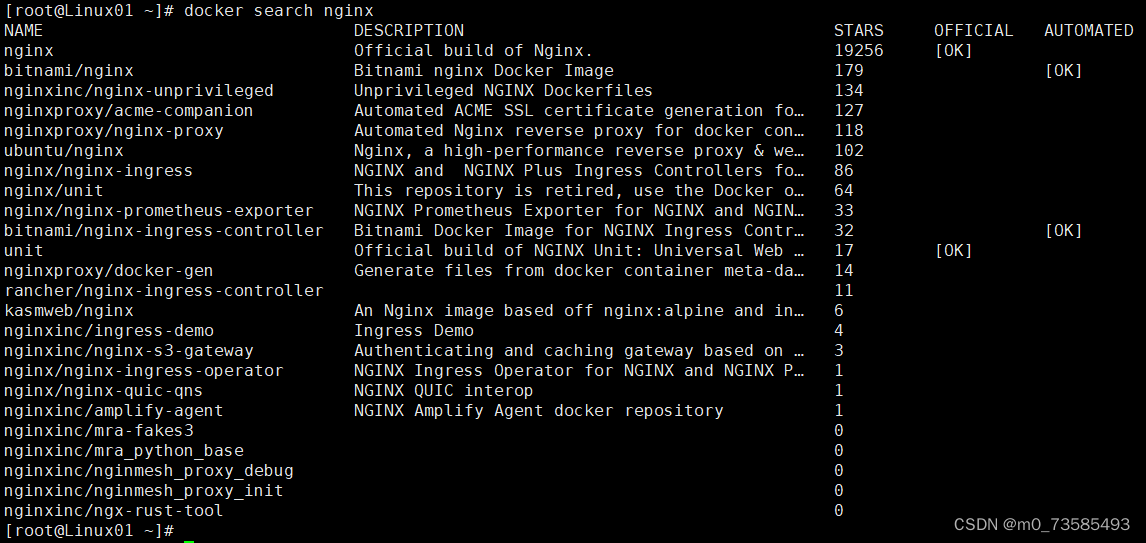Click the nginx/nginx-ingress image name
Screen dimensions: 1146x543
click(99, 171)
